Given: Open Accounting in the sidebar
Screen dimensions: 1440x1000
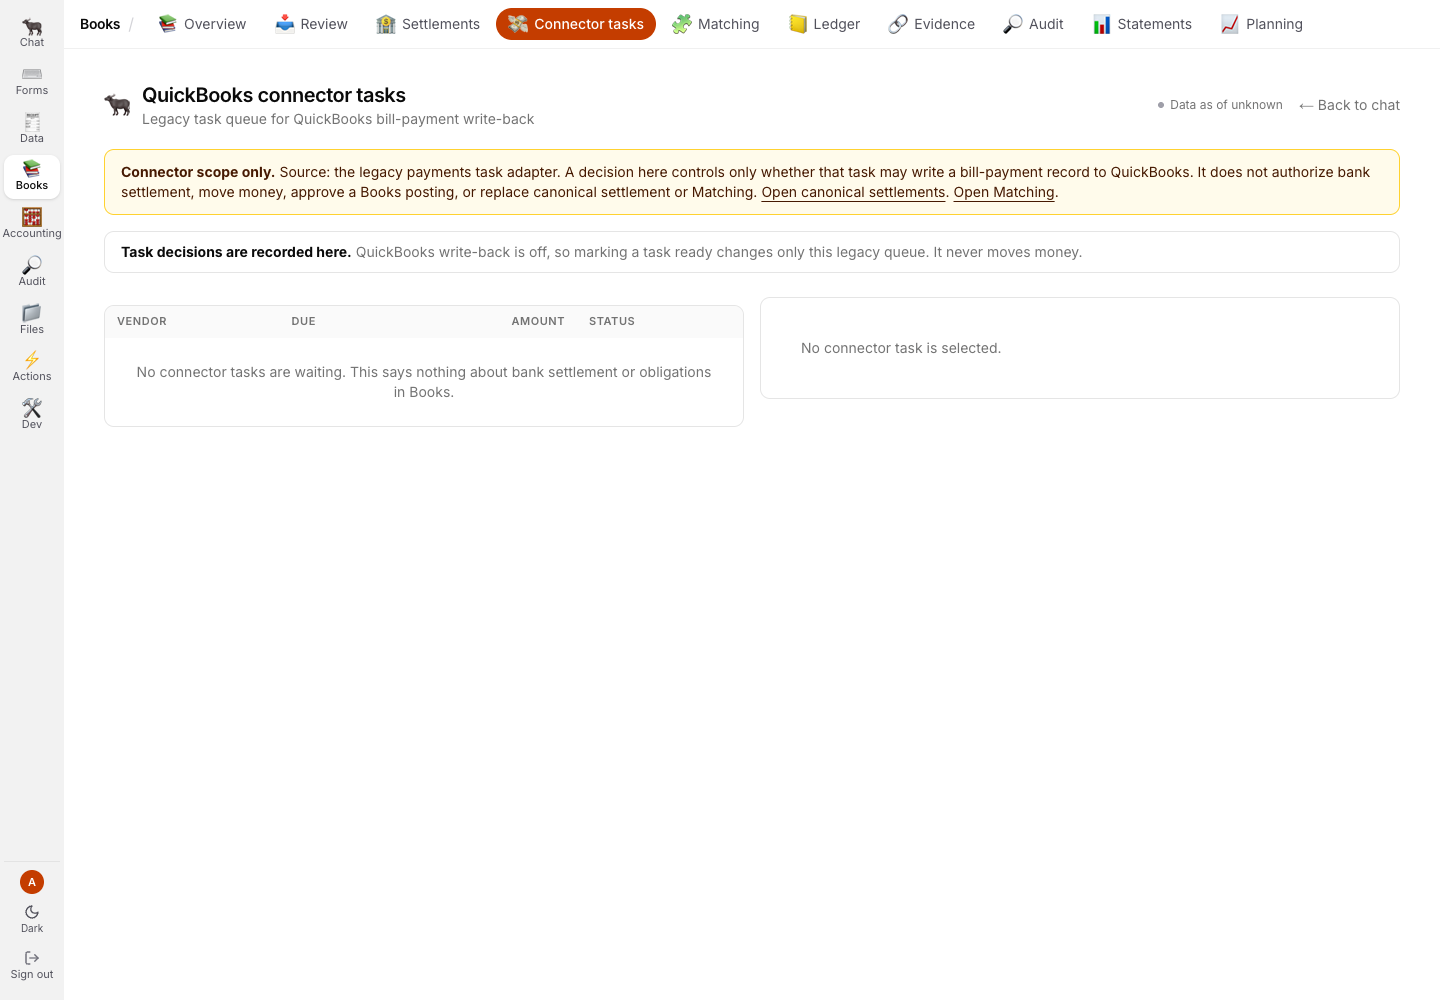Looking at the screenshot, I should (x=32, y=224).
